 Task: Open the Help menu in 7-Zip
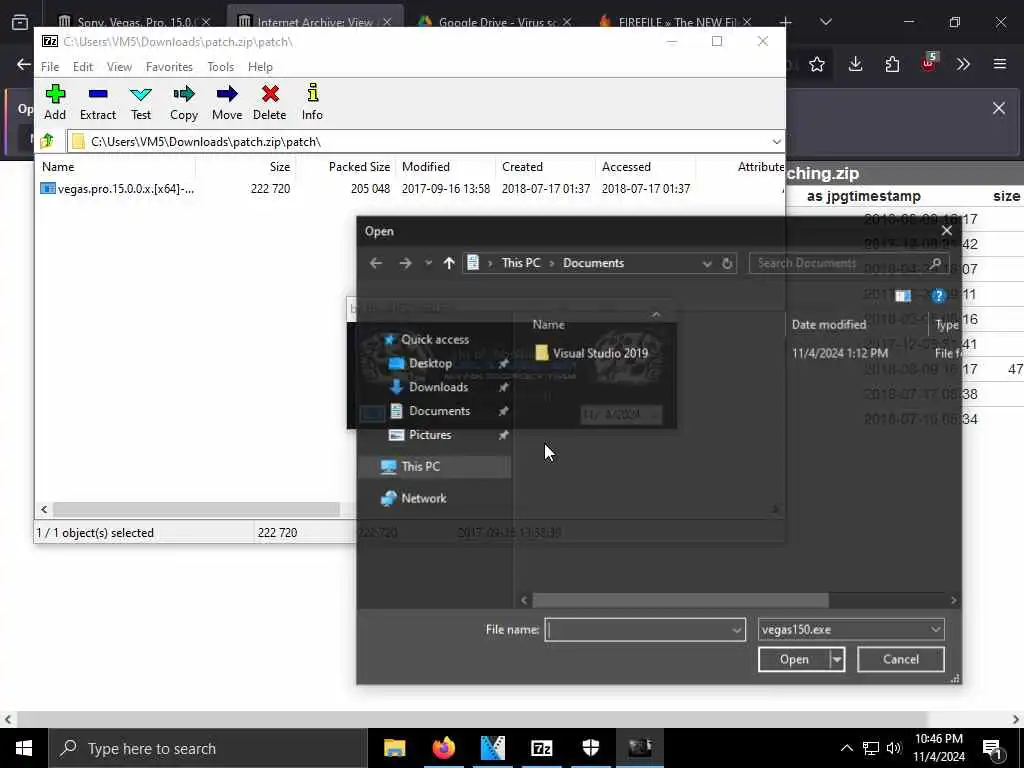[260, 67]
